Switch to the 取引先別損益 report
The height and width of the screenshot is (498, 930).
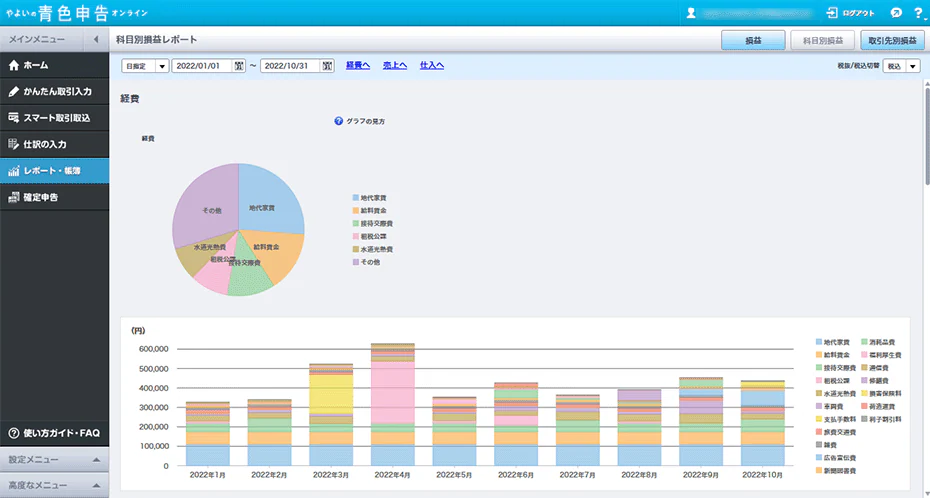(x=893, y=40)
